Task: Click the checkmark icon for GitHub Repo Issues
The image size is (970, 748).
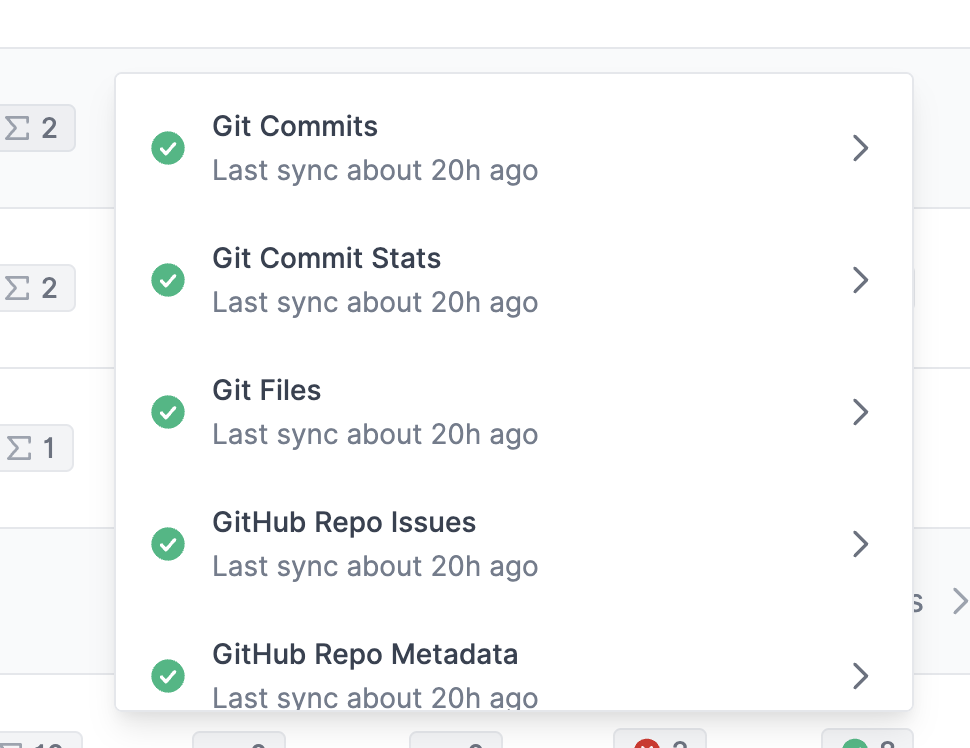Action: click(x=167, y=544)
